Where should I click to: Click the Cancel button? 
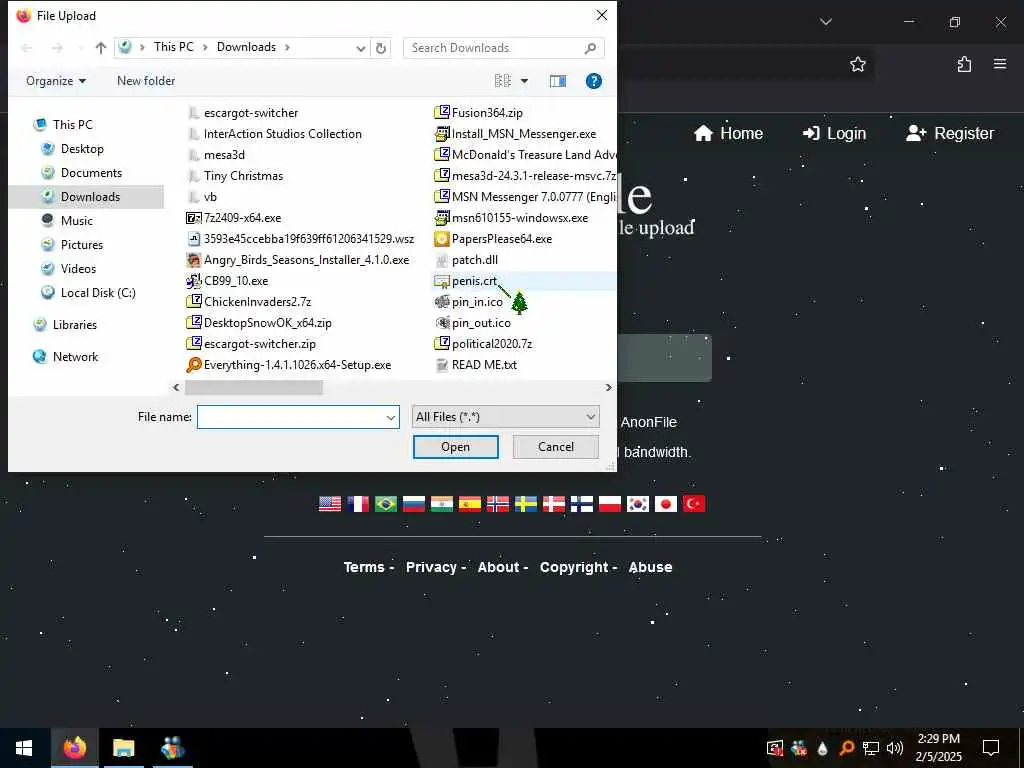[556, 447]
